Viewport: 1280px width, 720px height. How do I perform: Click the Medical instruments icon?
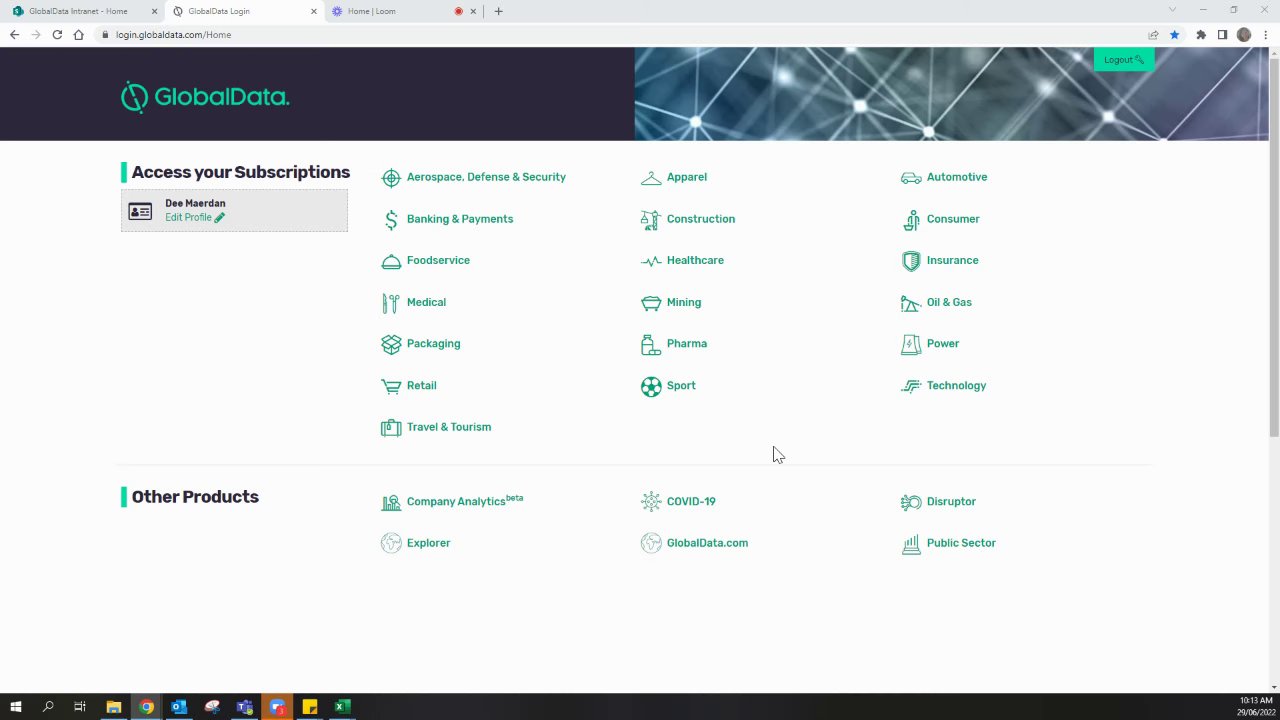click(391, 303)
